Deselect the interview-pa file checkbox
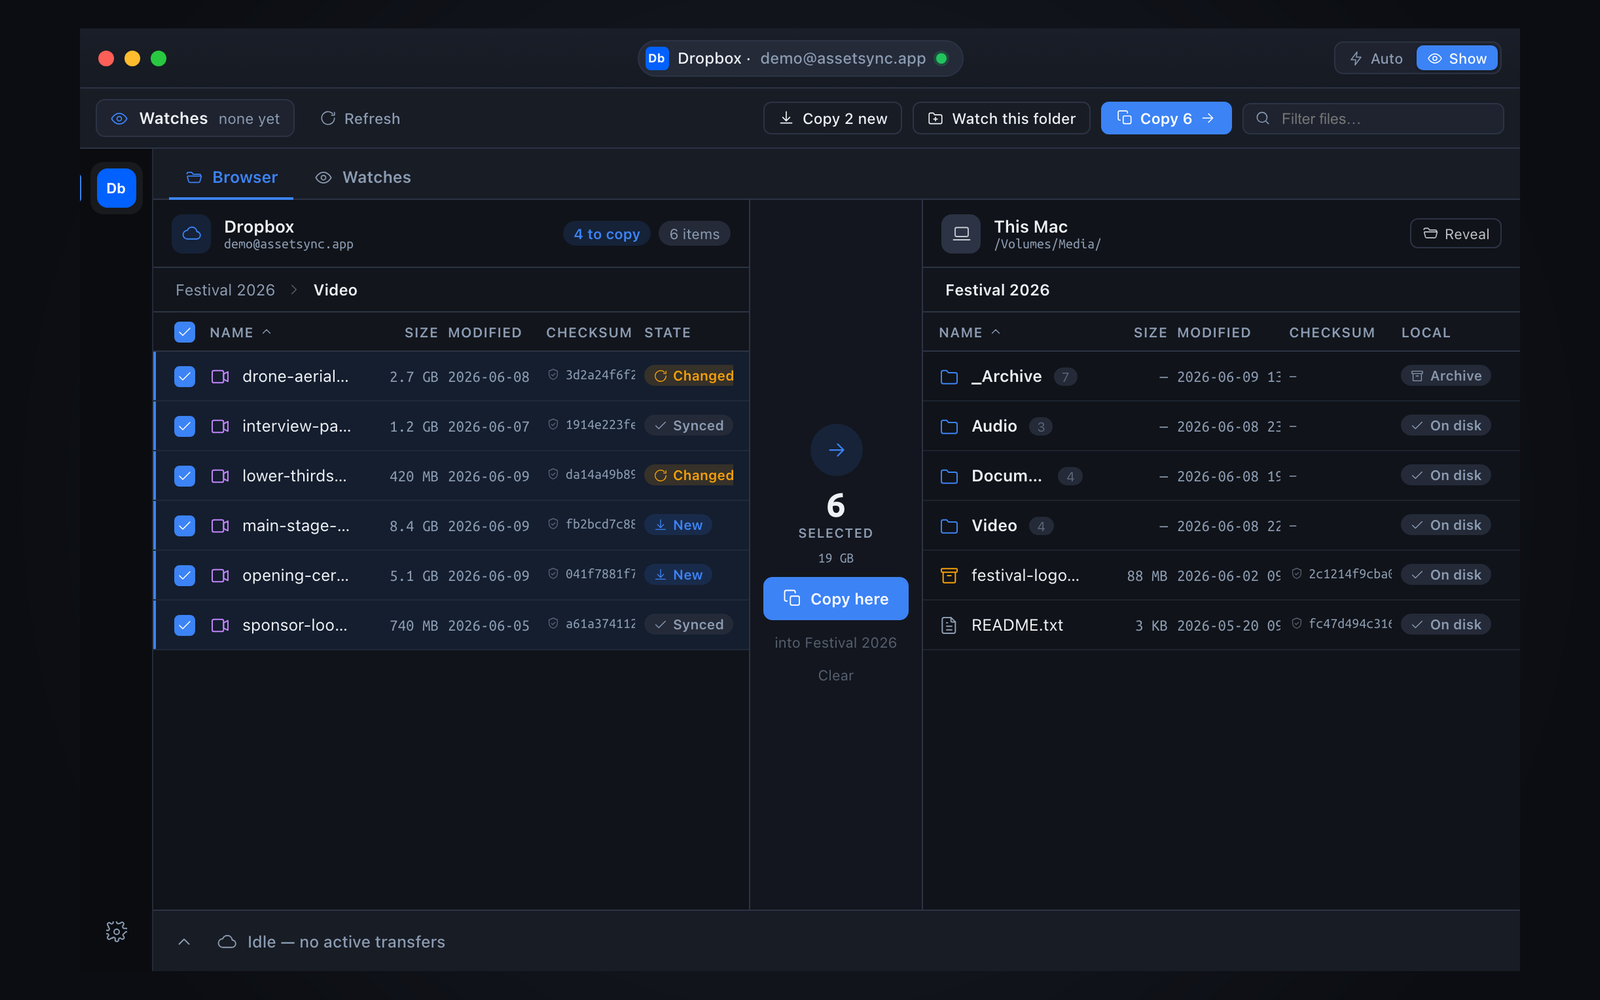Screen dimensions: 1600x1000 point(185,426)
